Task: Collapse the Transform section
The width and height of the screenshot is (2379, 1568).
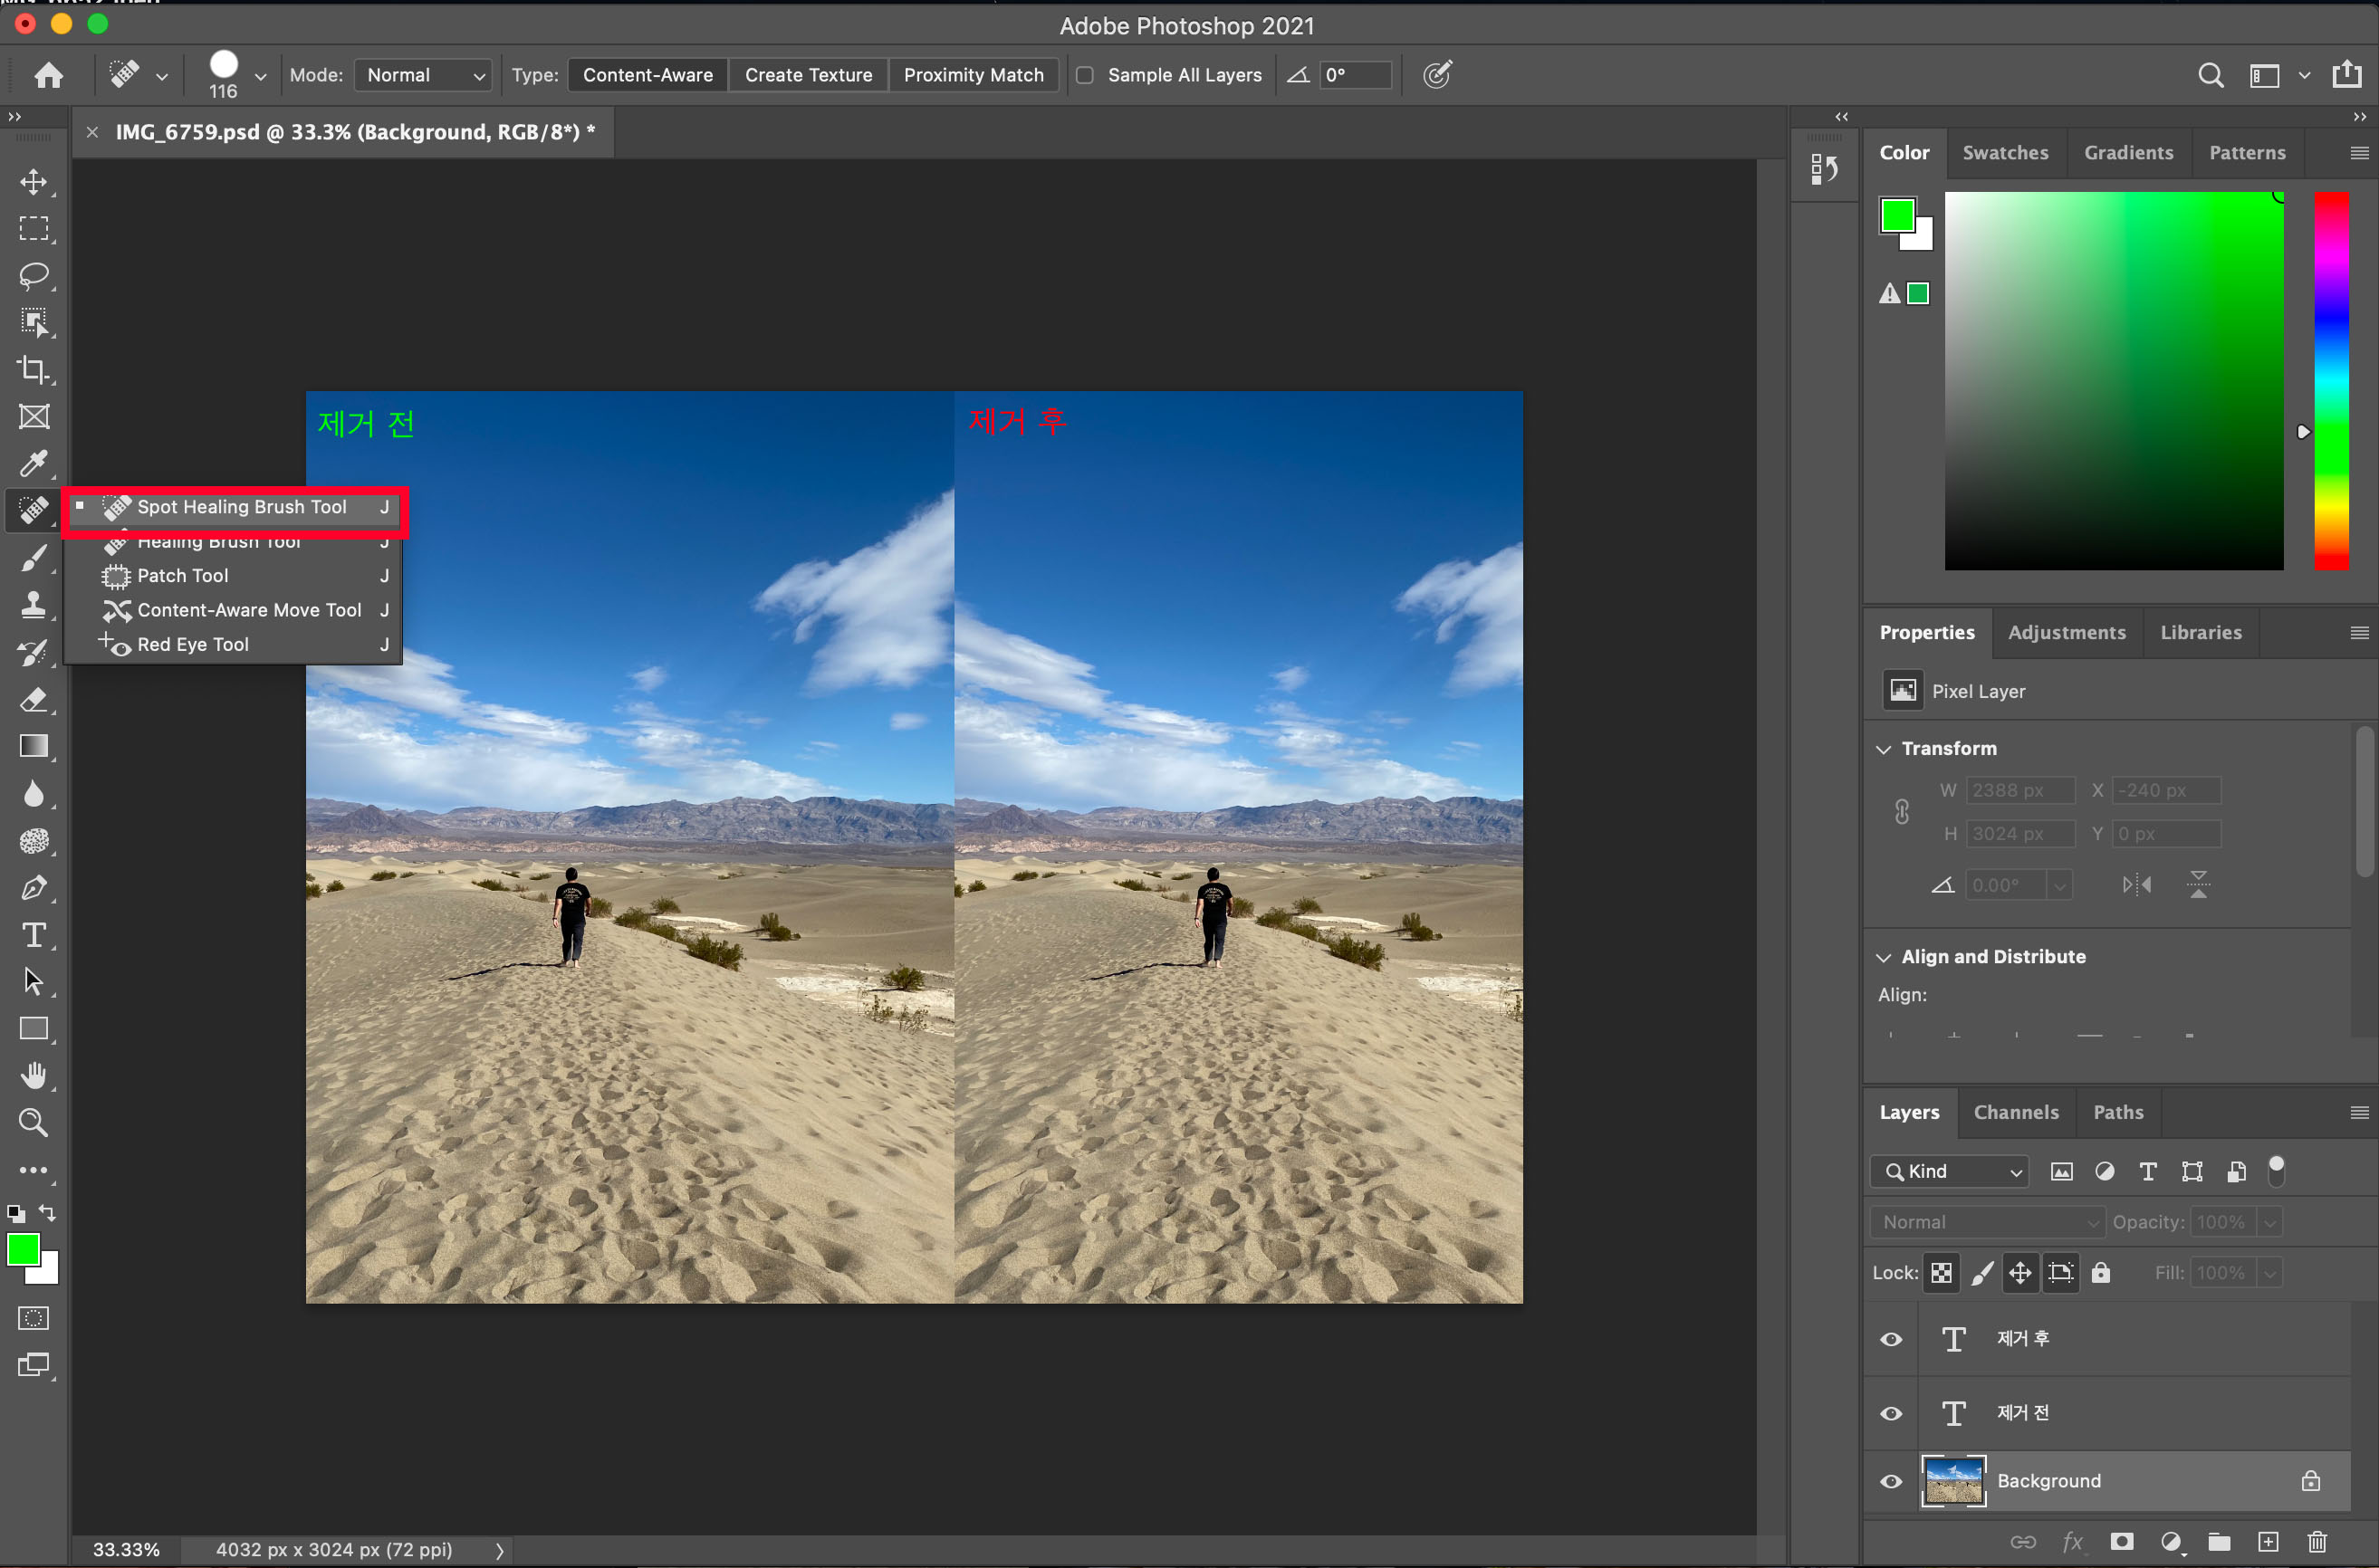Action: pyautogui.click(x=1883, y=749)
